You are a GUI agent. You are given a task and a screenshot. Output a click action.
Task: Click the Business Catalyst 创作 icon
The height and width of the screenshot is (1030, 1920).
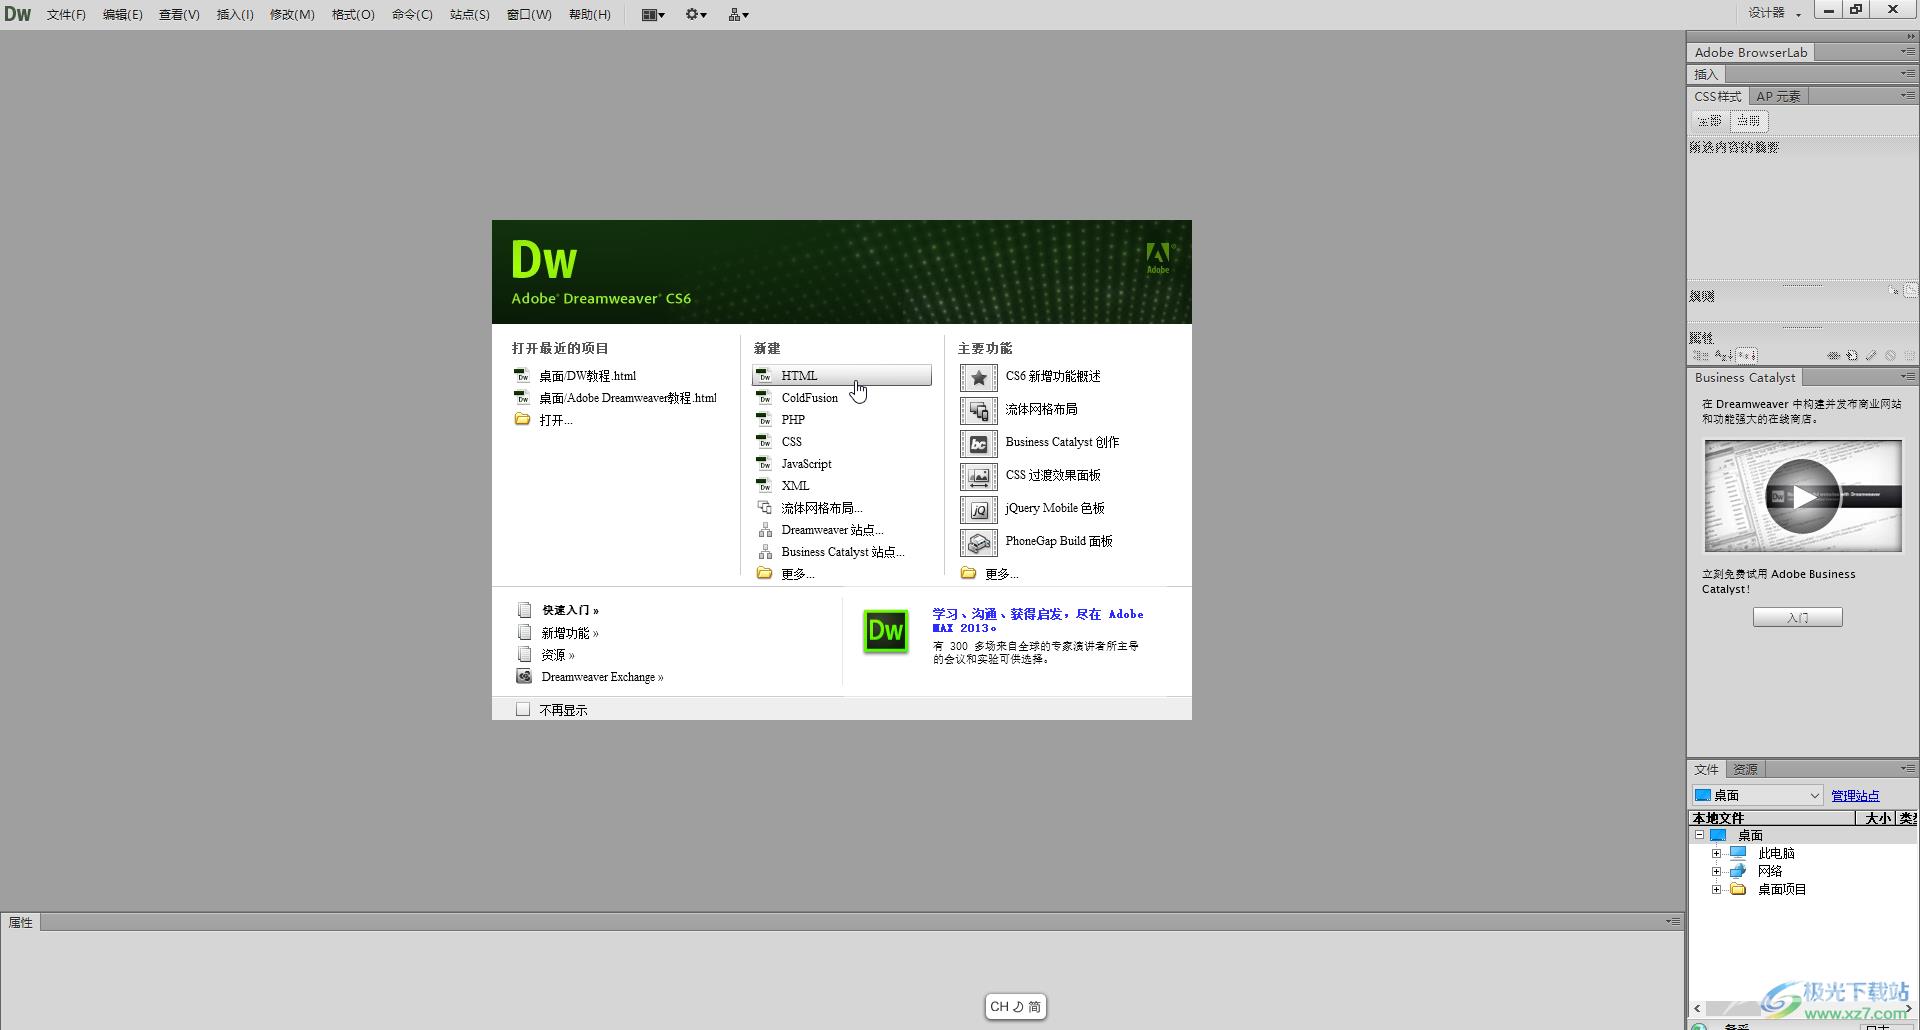point(979,443)
